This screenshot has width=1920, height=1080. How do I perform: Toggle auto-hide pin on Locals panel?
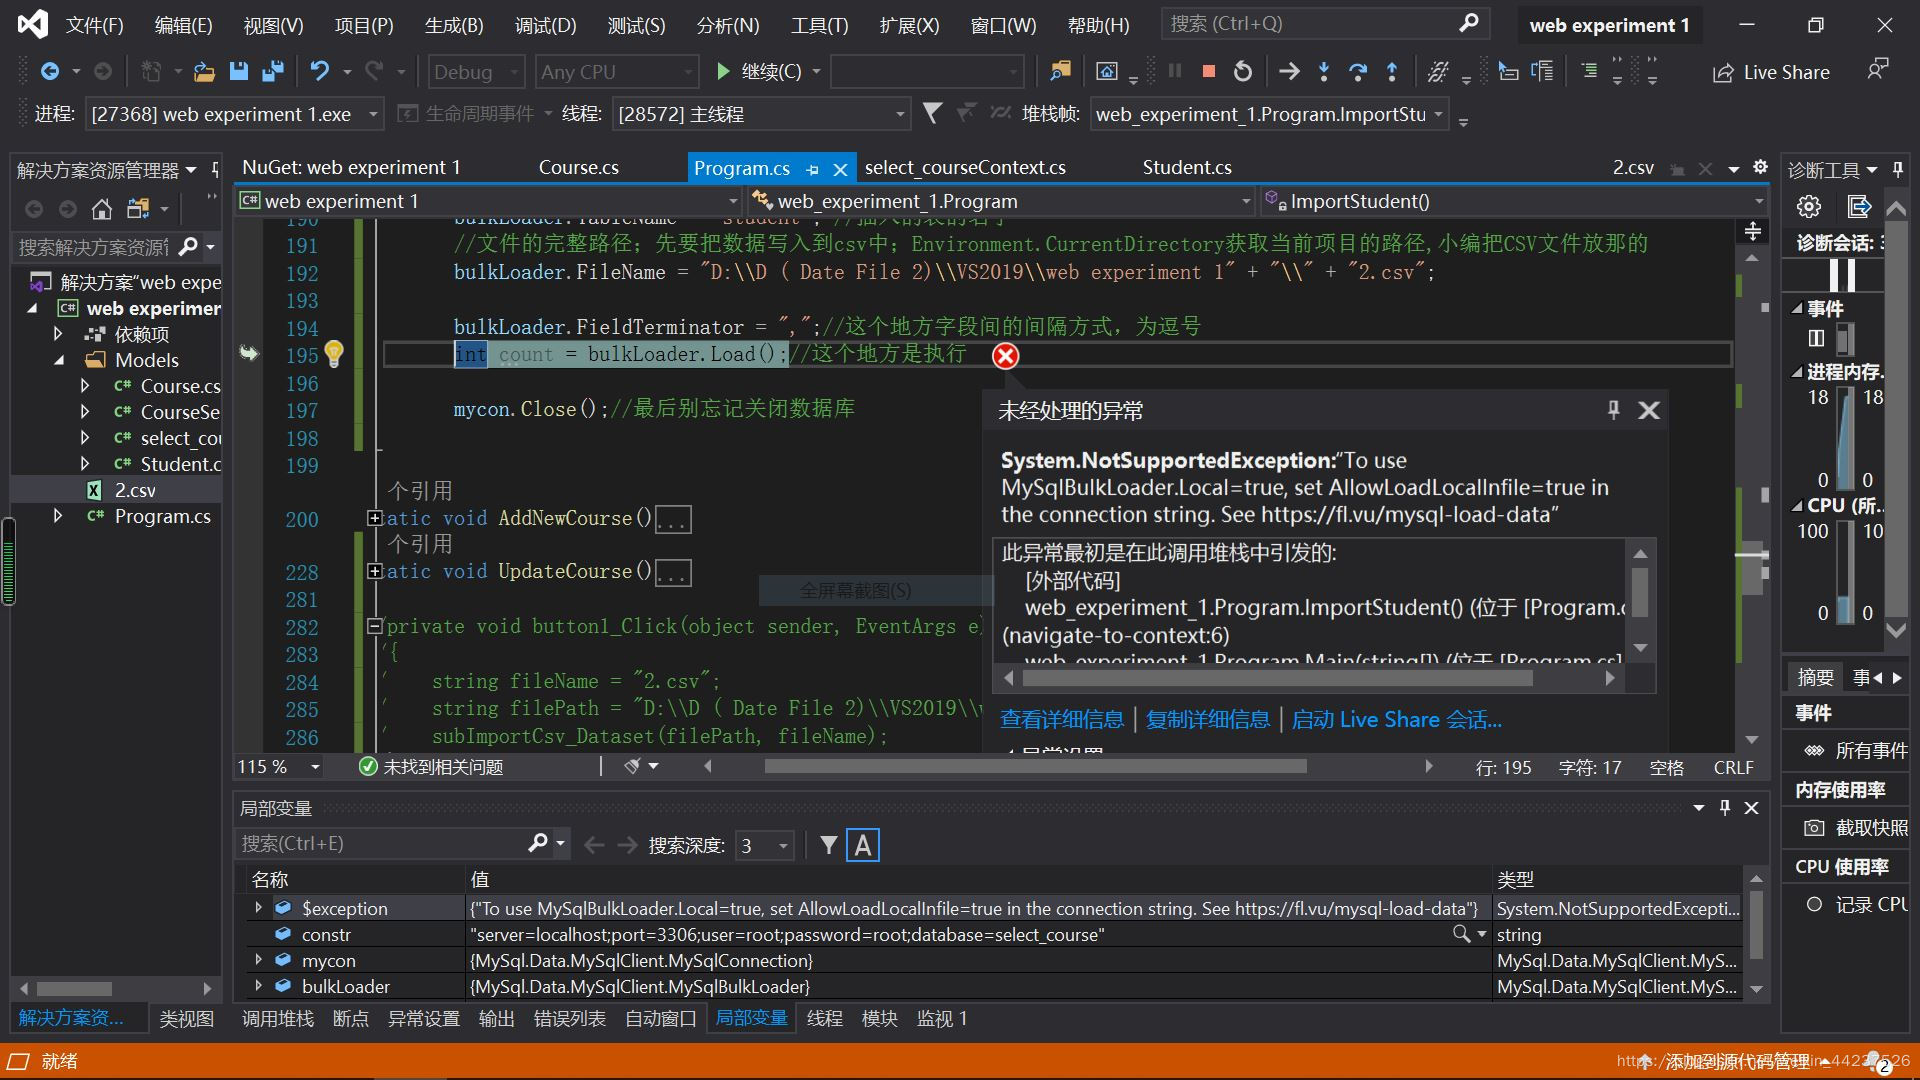click(1724, 808)
